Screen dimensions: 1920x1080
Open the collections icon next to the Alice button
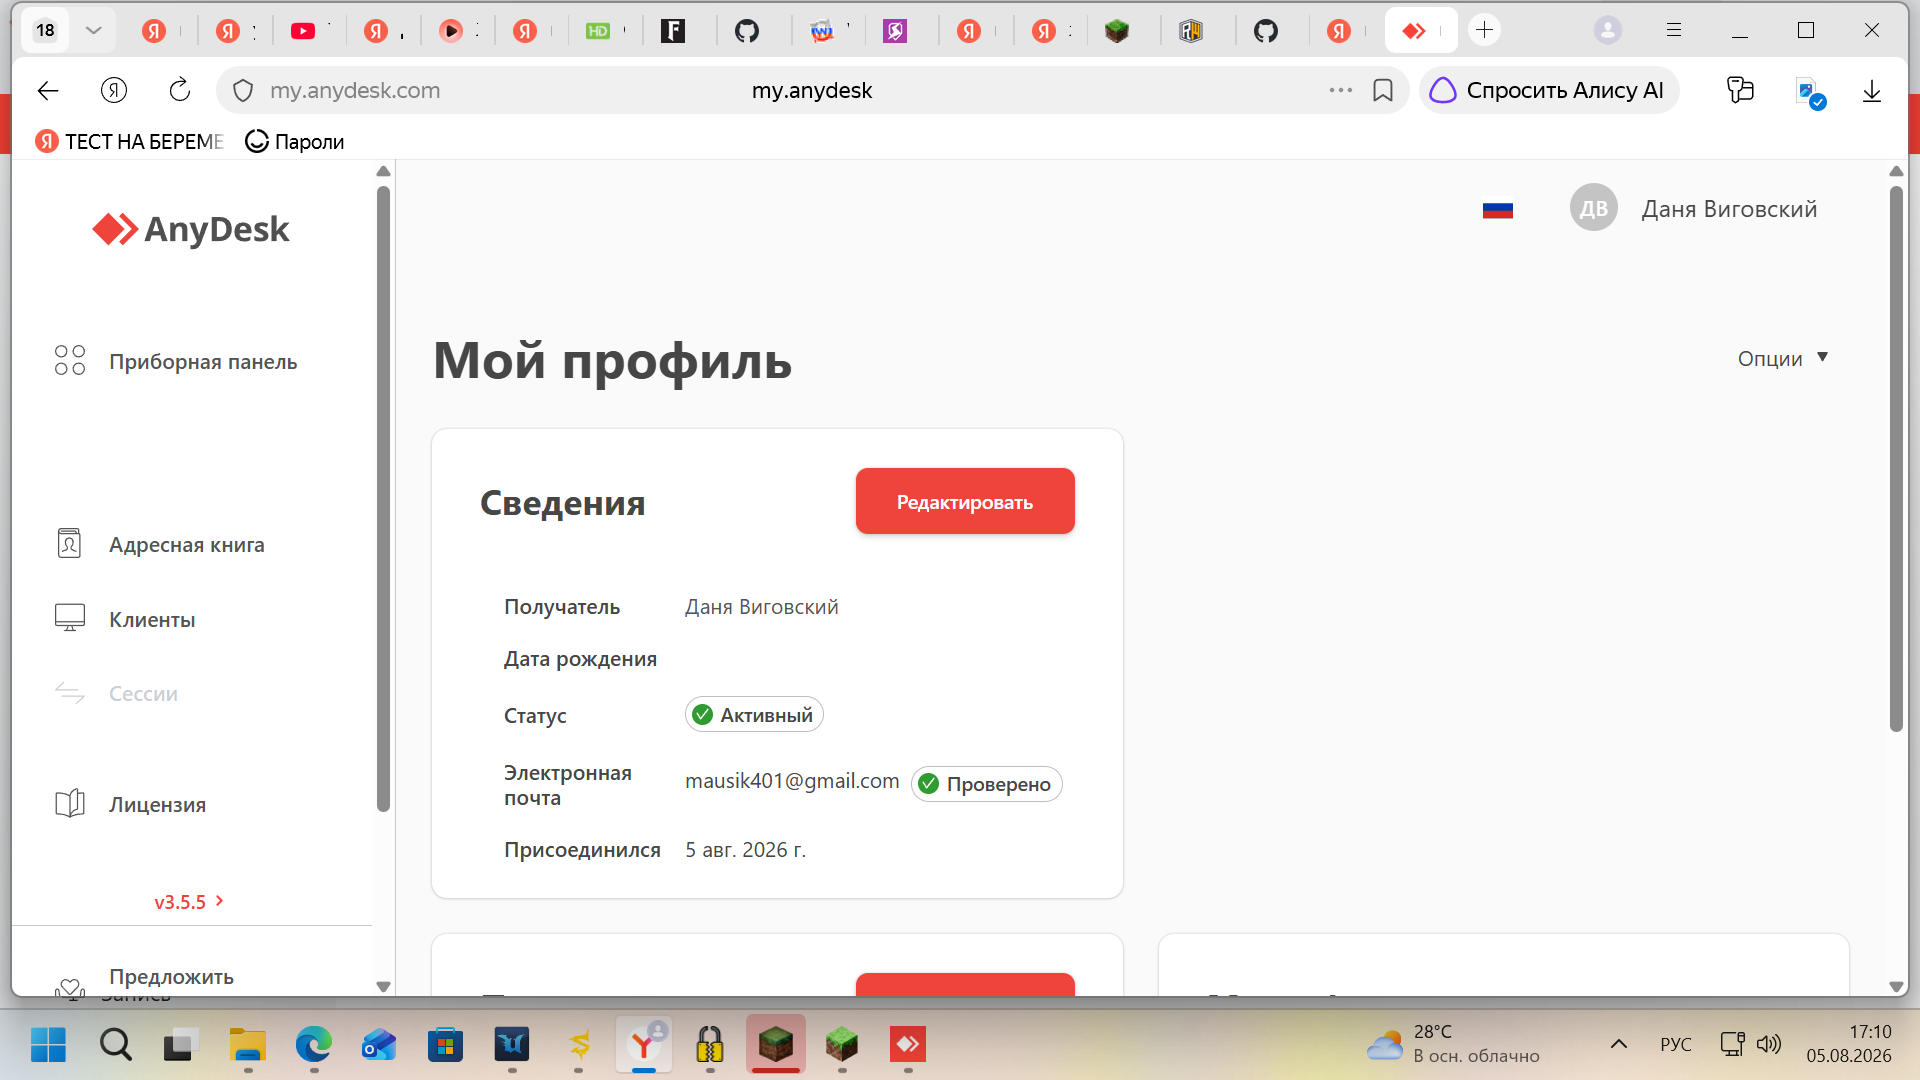tap(1741, 90)
